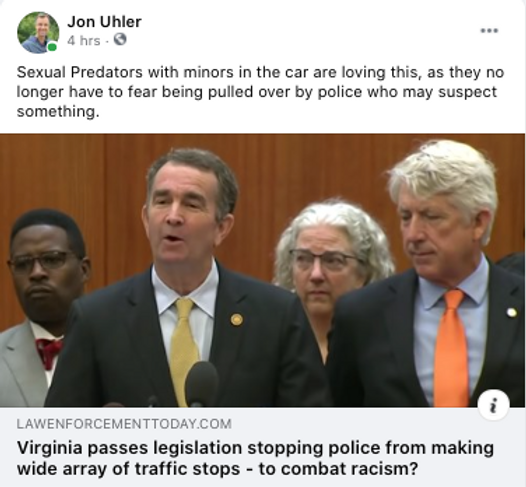Click the article preview photo
Screen dimensions: 526x487
tap(262, 270)
